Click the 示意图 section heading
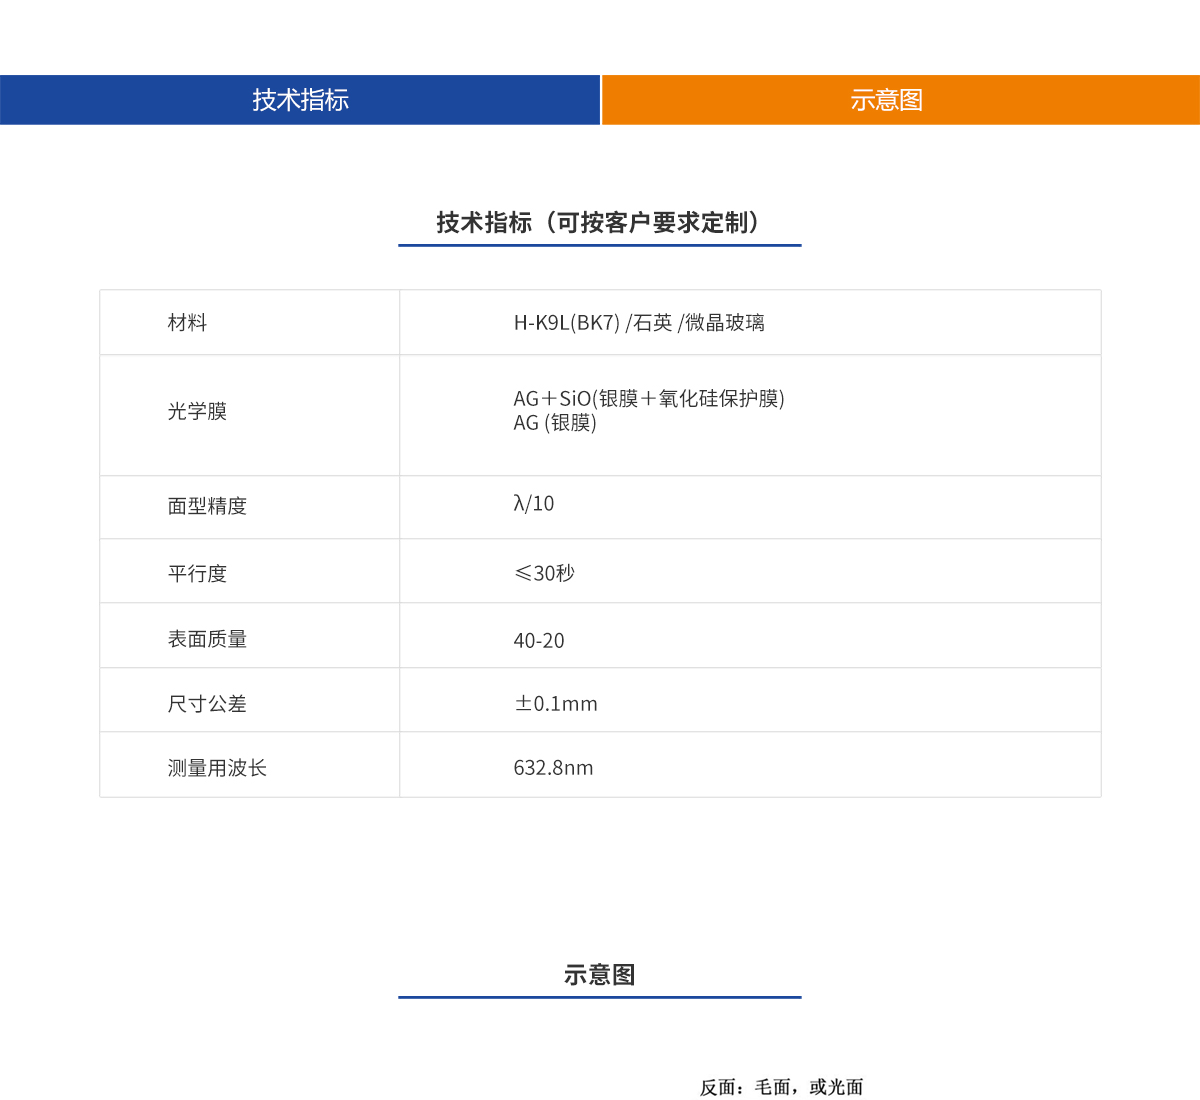This screenshot has width=1200, height=1100. pos(600,973)
